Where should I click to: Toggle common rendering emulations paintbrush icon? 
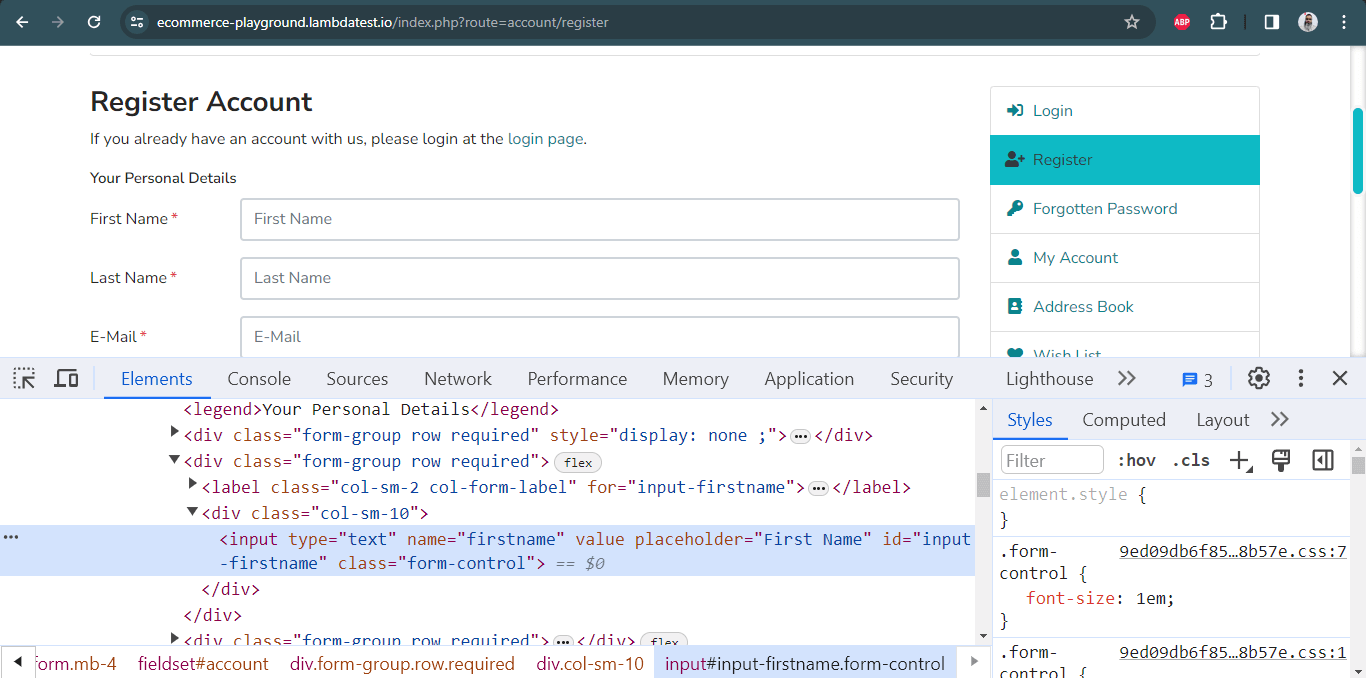click(1281, 460)
